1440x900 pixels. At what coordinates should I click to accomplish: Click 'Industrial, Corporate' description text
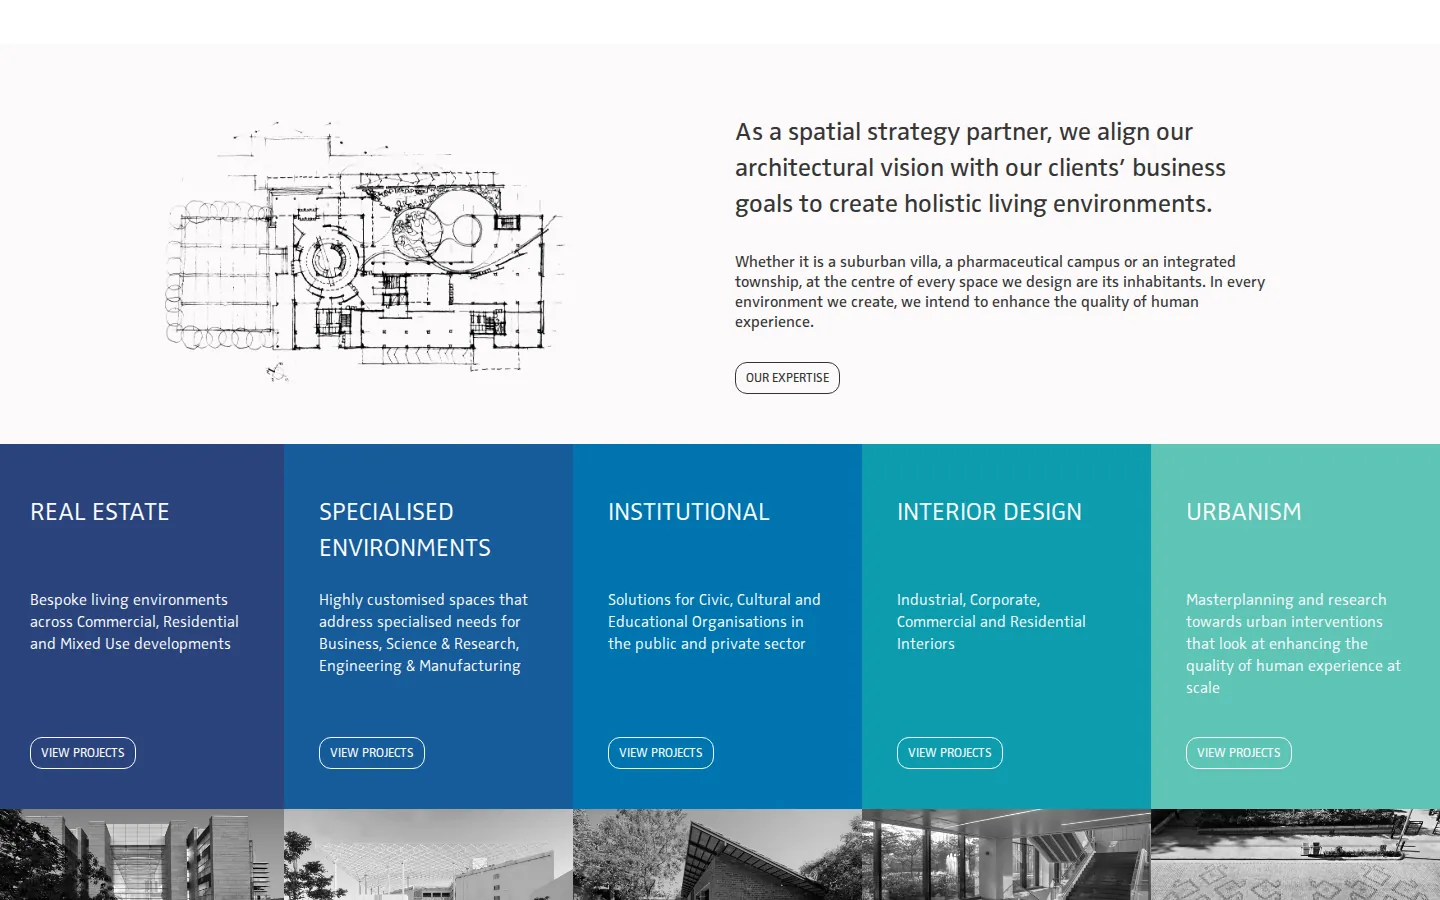pos(991,622)
